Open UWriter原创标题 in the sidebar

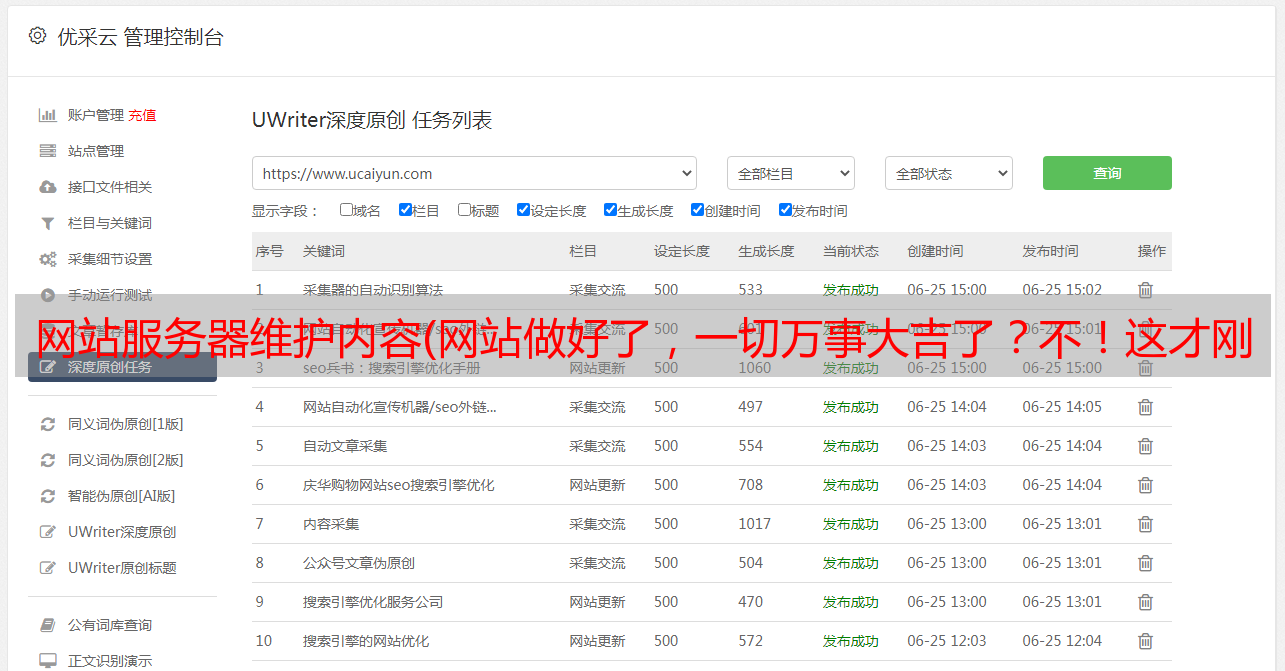[122, 568]
